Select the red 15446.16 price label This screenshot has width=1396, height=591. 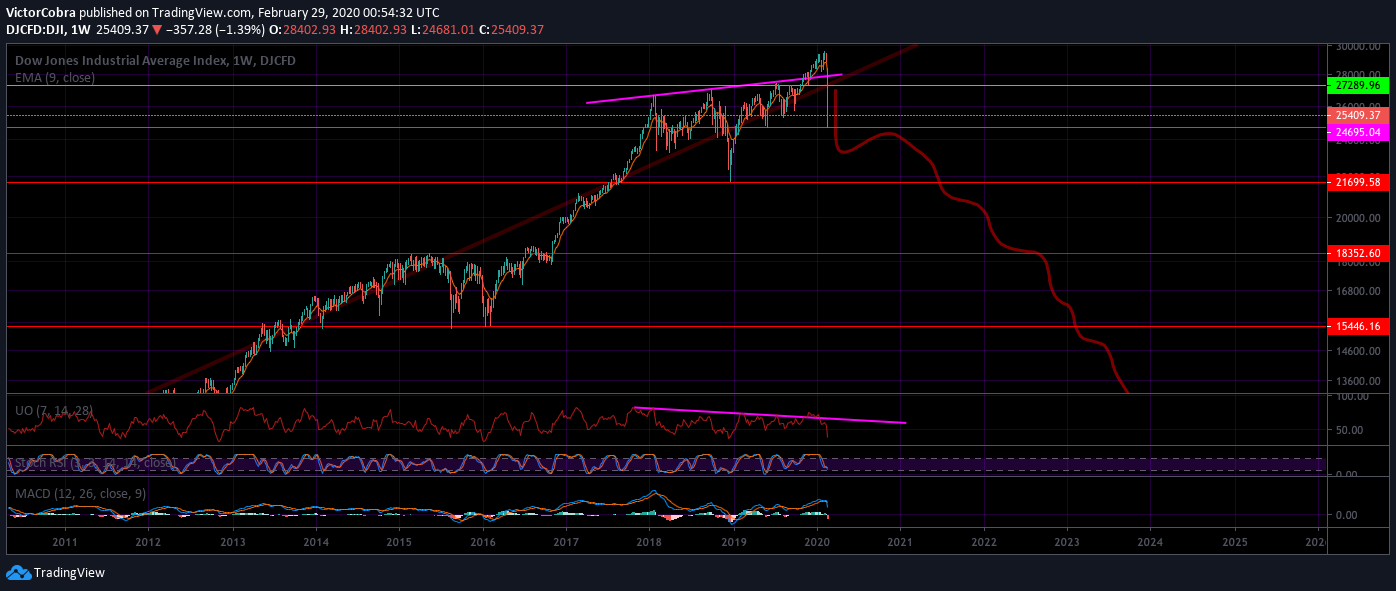[1358, 327]
